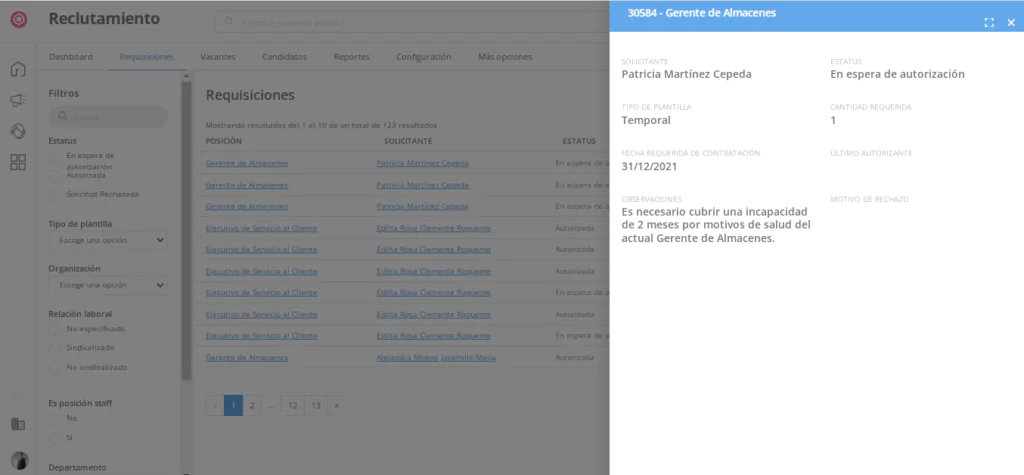Viewport: 1024px width, 475px height.
Task: Switch to the Vacantes tab
Action: (x=218, y=57)
